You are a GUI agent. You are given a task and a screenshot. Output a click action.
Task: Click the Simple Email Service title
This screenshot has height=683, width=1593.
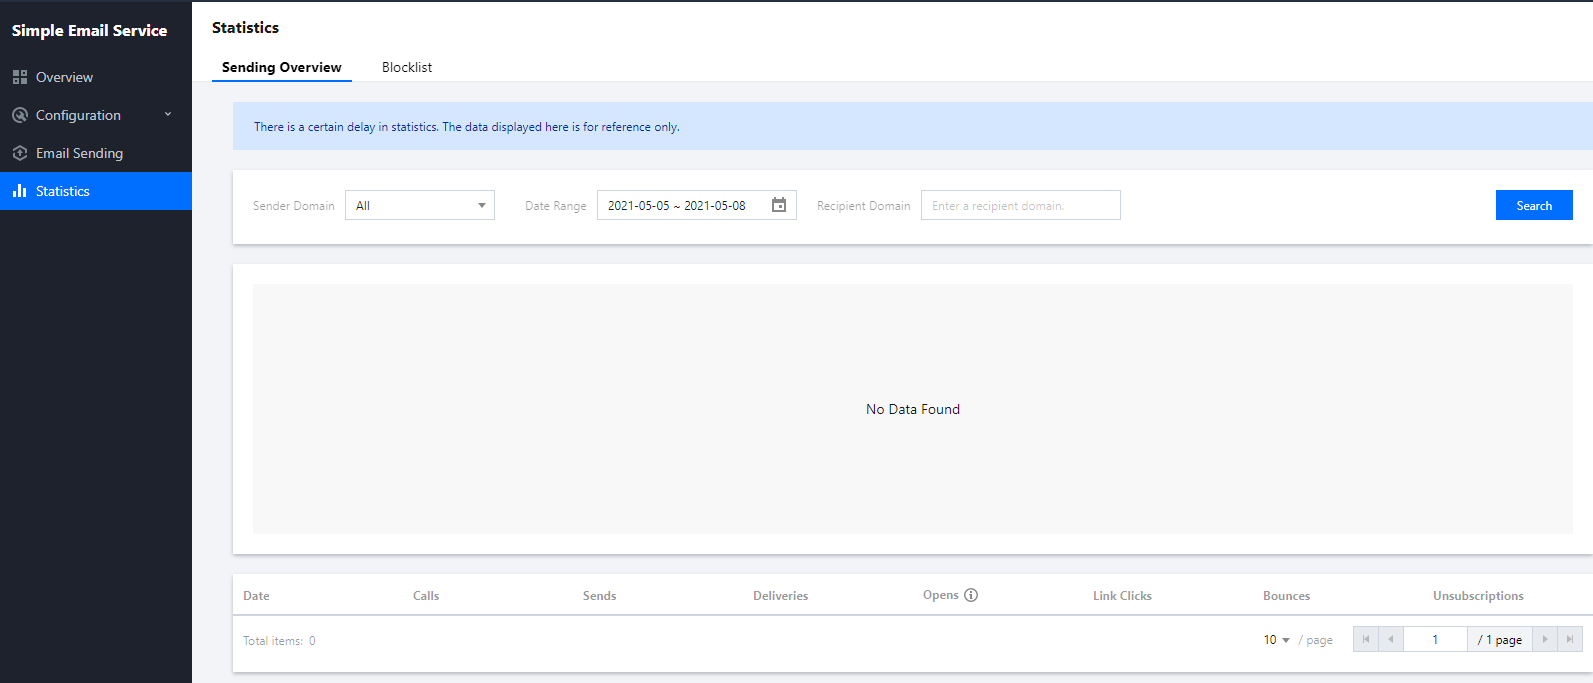click(x=89, y=30)
